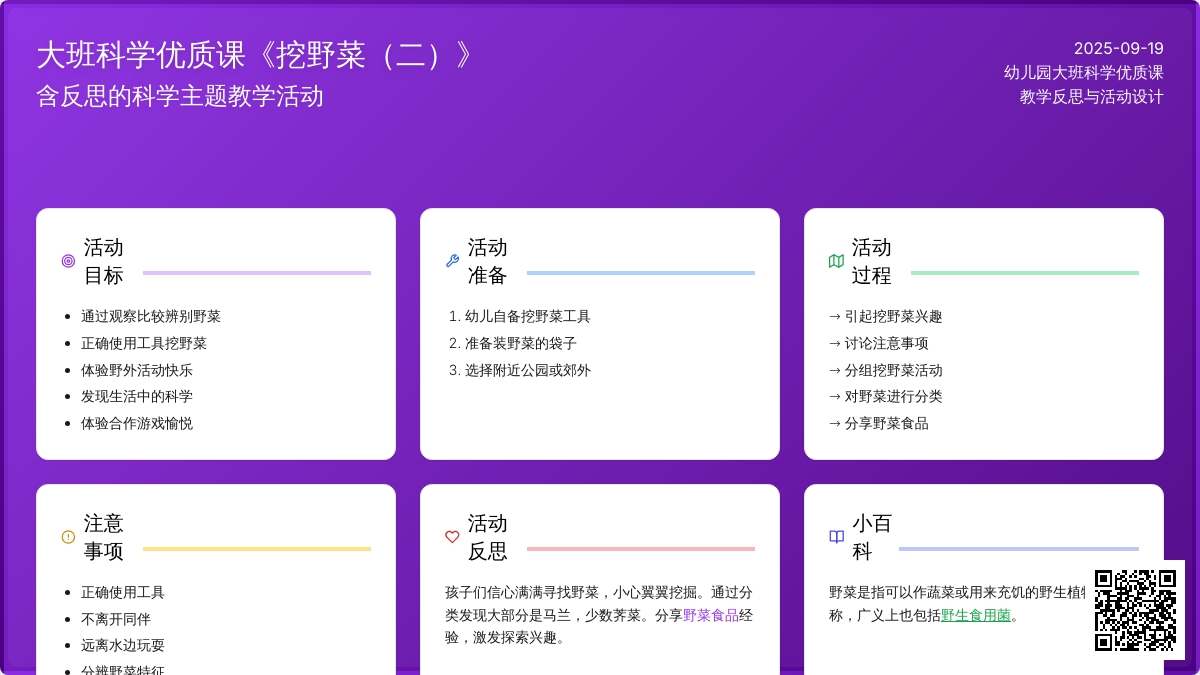Select step 幼儿自备挖野菜工具
This screenshot has height=675, width=1200.
click(527, 317)
